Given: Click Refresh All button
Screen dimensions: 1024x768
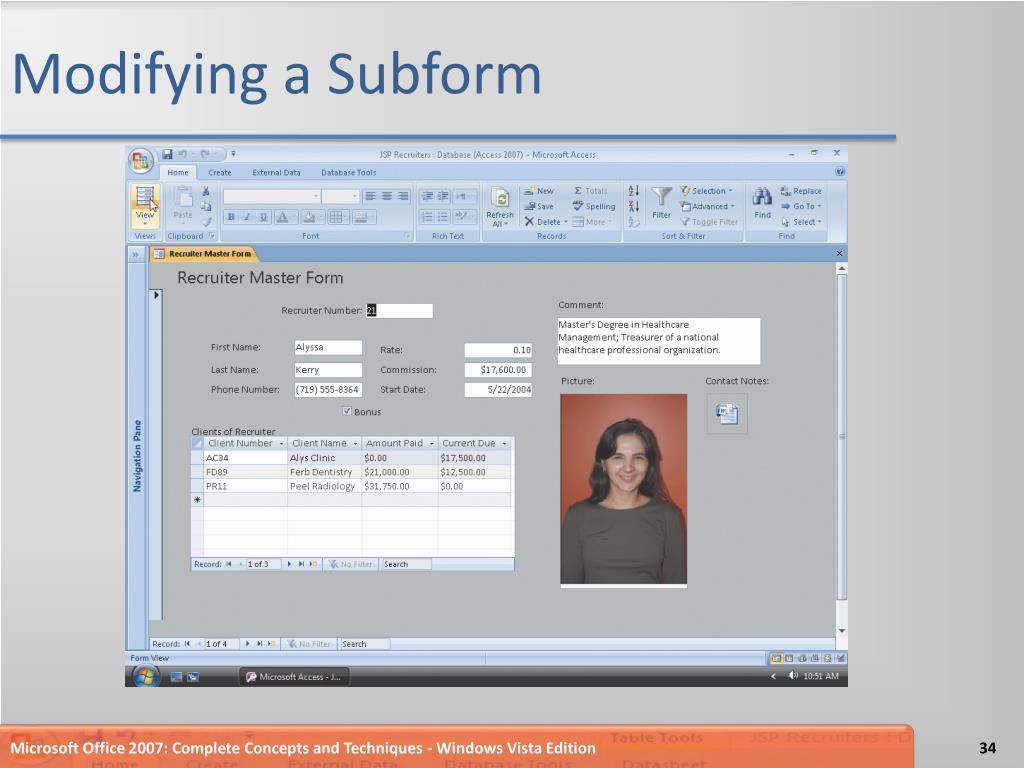Looking at the screenshot, I should click(x=500, y=207).
